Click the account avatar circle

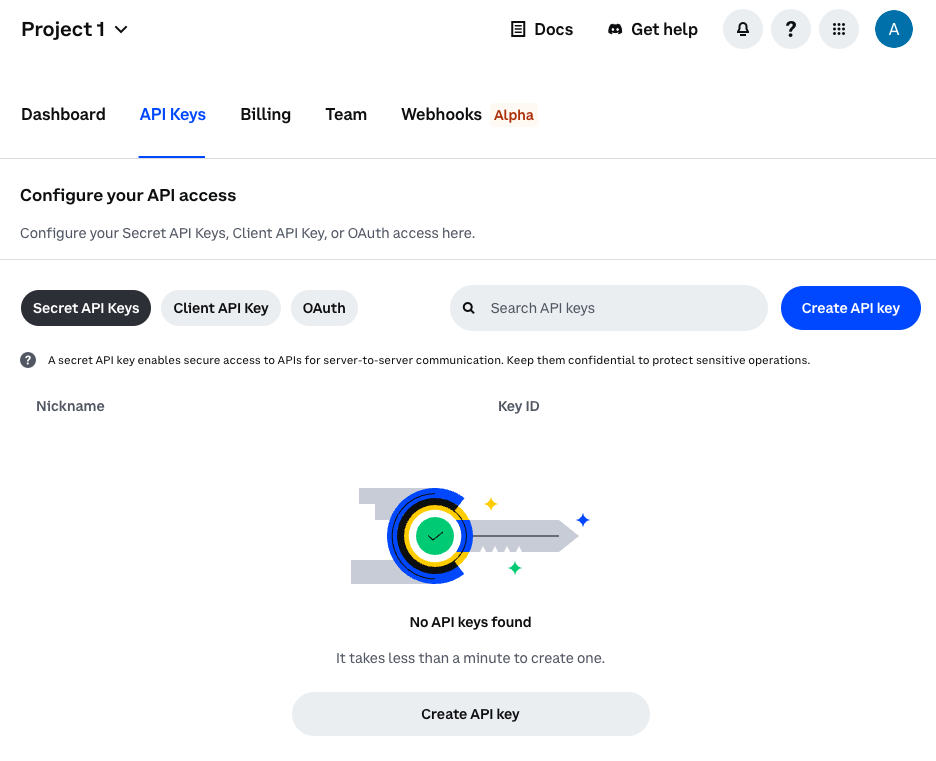[893, 29]
